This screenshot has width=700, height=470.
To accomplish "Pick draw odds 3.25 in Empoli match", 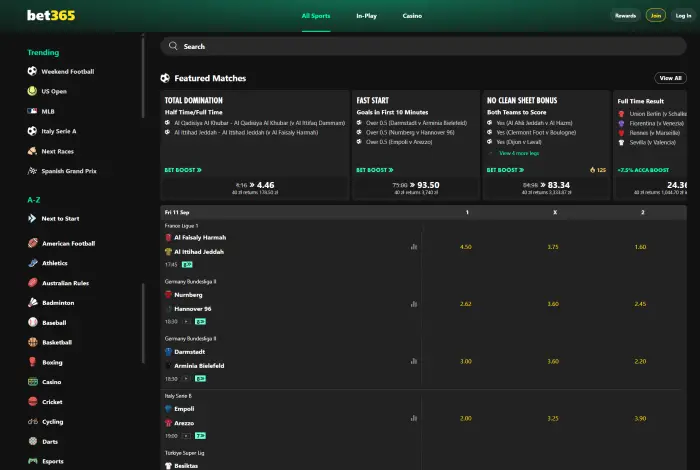I will coord(553,418).
